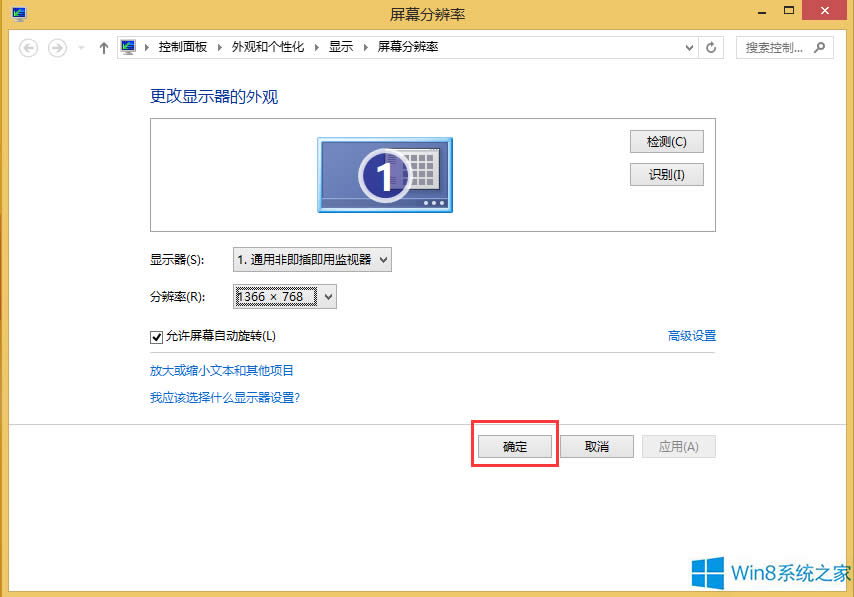Click the up-one-level arrow icon
The image size is (854, 597).
(103, 47)
